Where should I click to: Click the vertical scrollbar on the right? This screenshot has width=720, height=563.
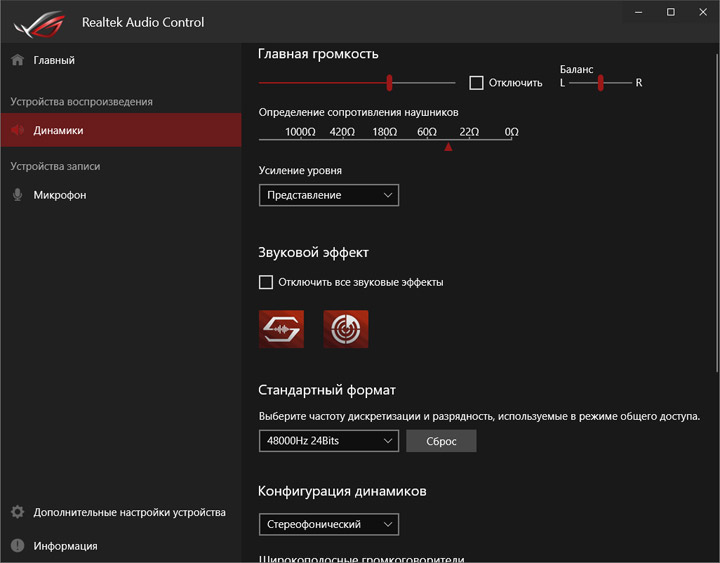[717, 208]
